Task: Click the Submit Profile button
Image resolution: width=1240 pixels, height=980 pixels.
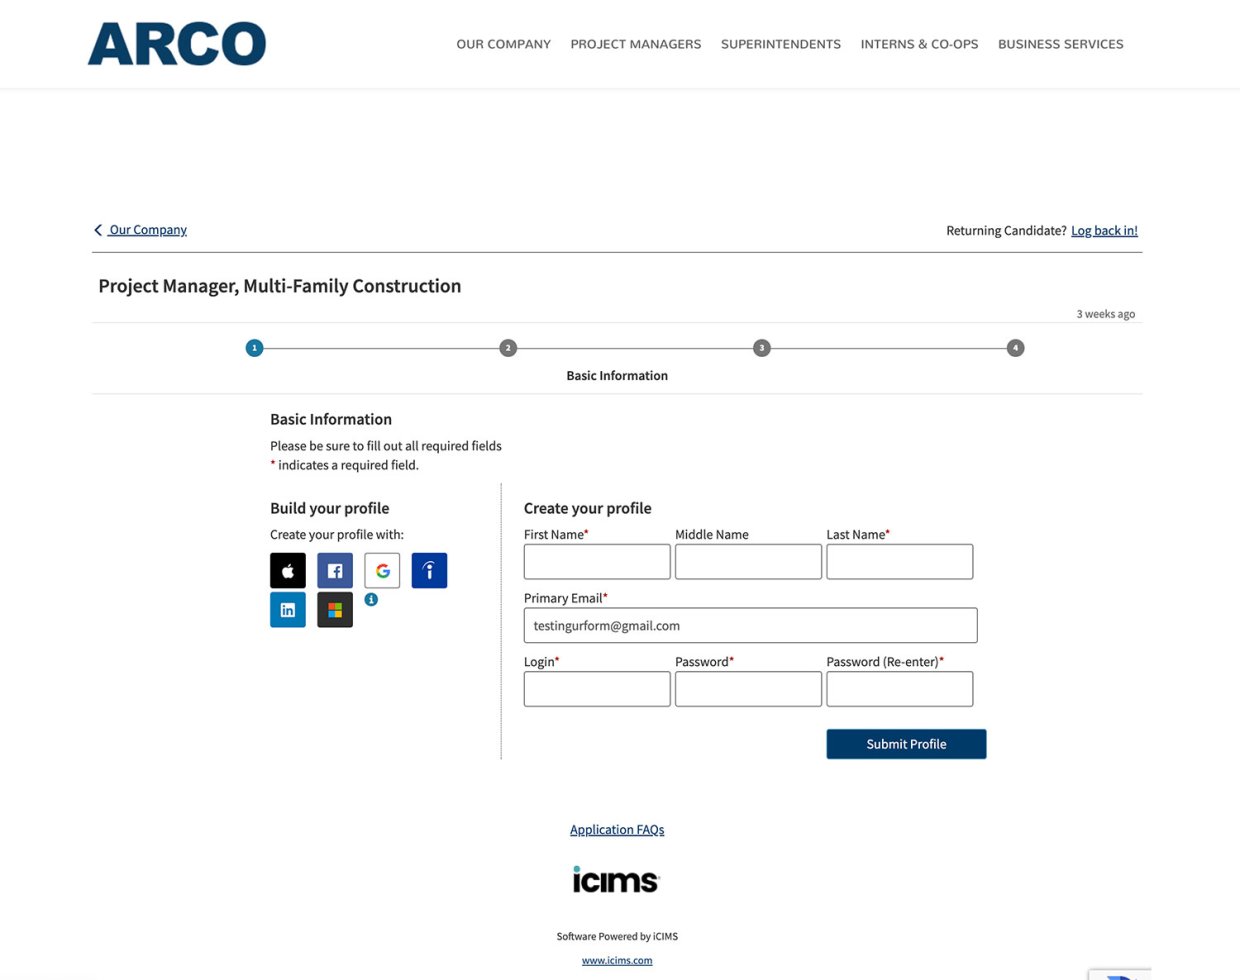Action: click(906, 744)
